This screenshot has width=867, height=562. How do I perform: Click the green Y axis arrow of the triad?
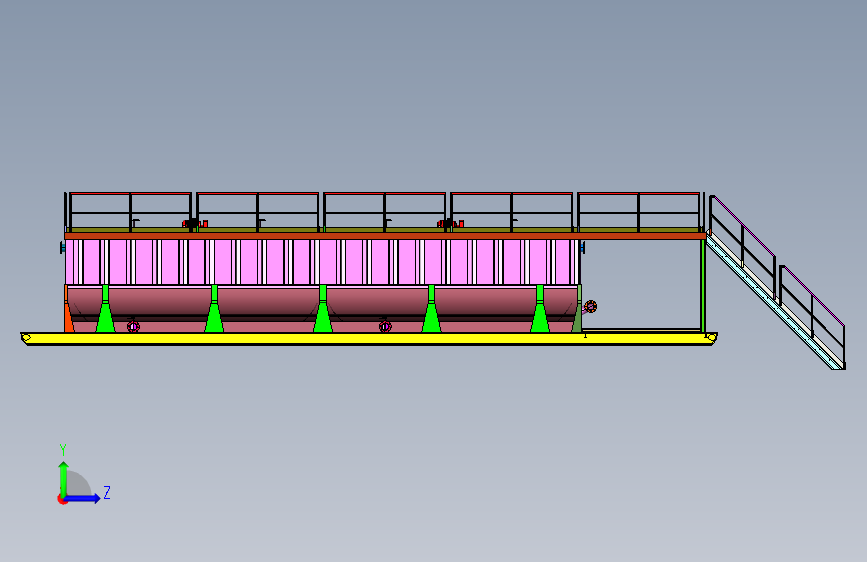tap(63, 478)
